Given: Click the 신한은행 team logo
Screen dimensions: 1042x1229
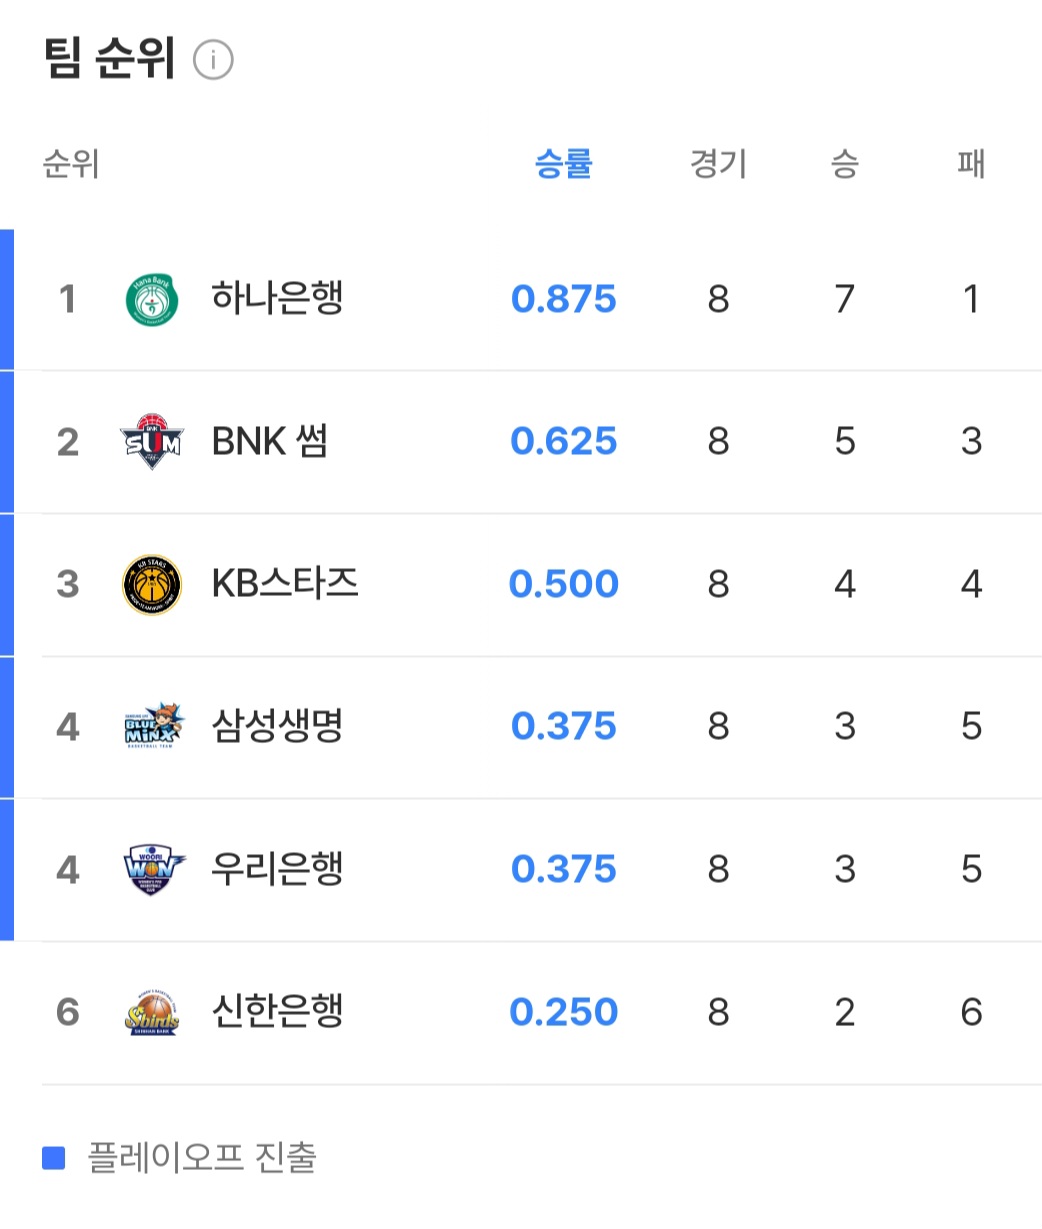Looking at the screenshot, I should (x=152, y=1012).
